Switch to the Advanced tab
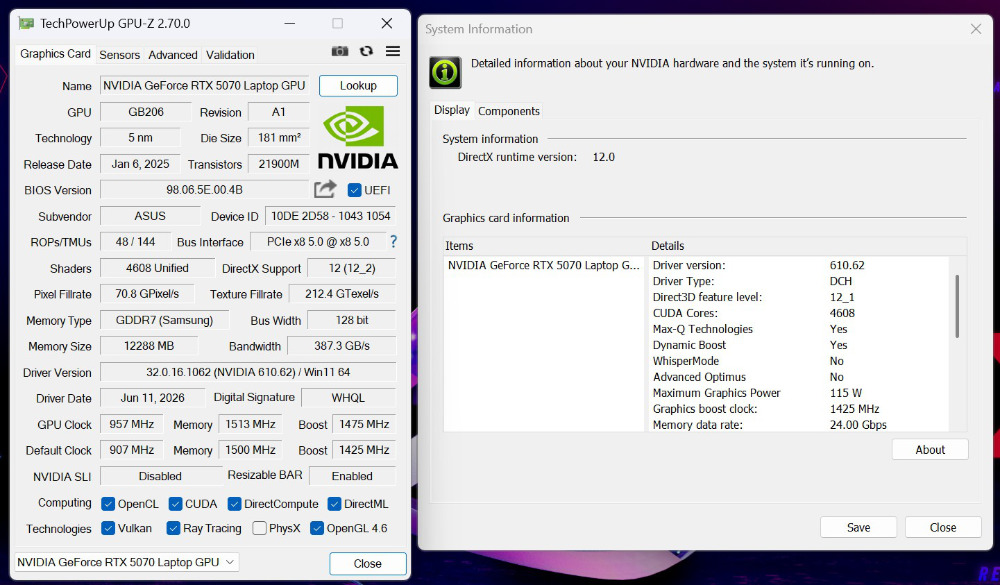This screenshot has width=1000, height=585. (173, 55)
